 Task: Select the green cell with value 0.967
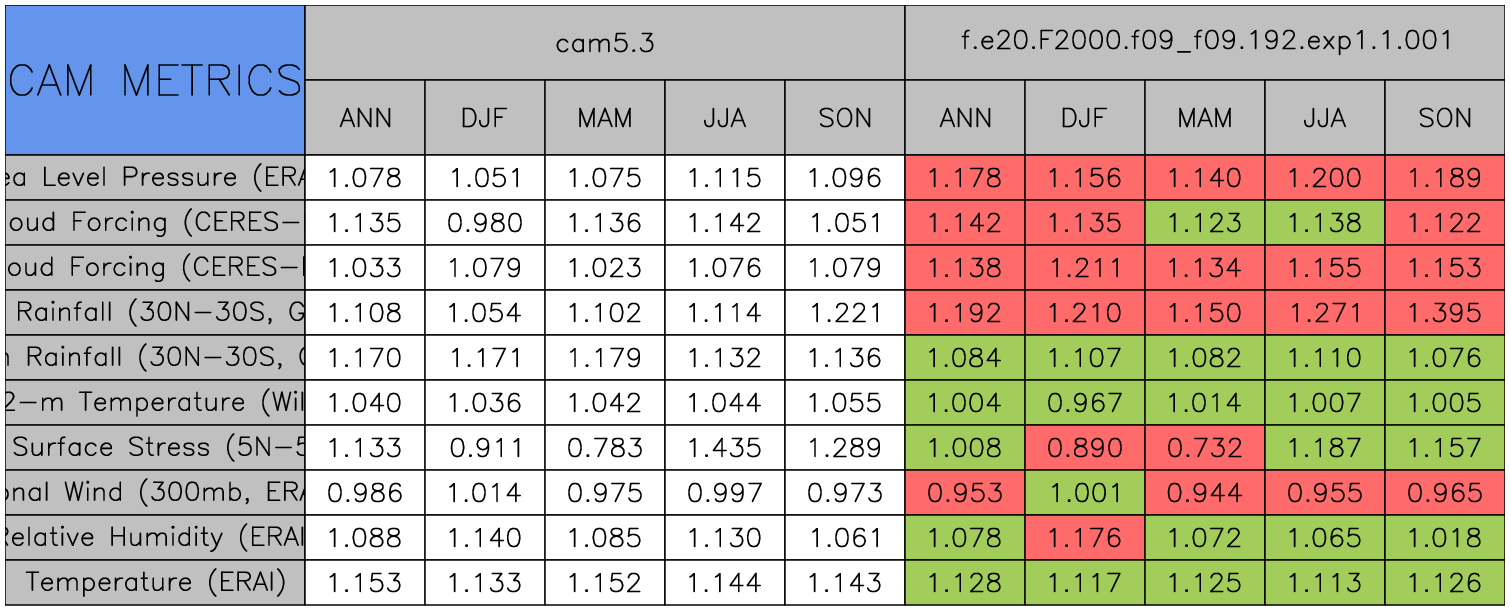1084,403
